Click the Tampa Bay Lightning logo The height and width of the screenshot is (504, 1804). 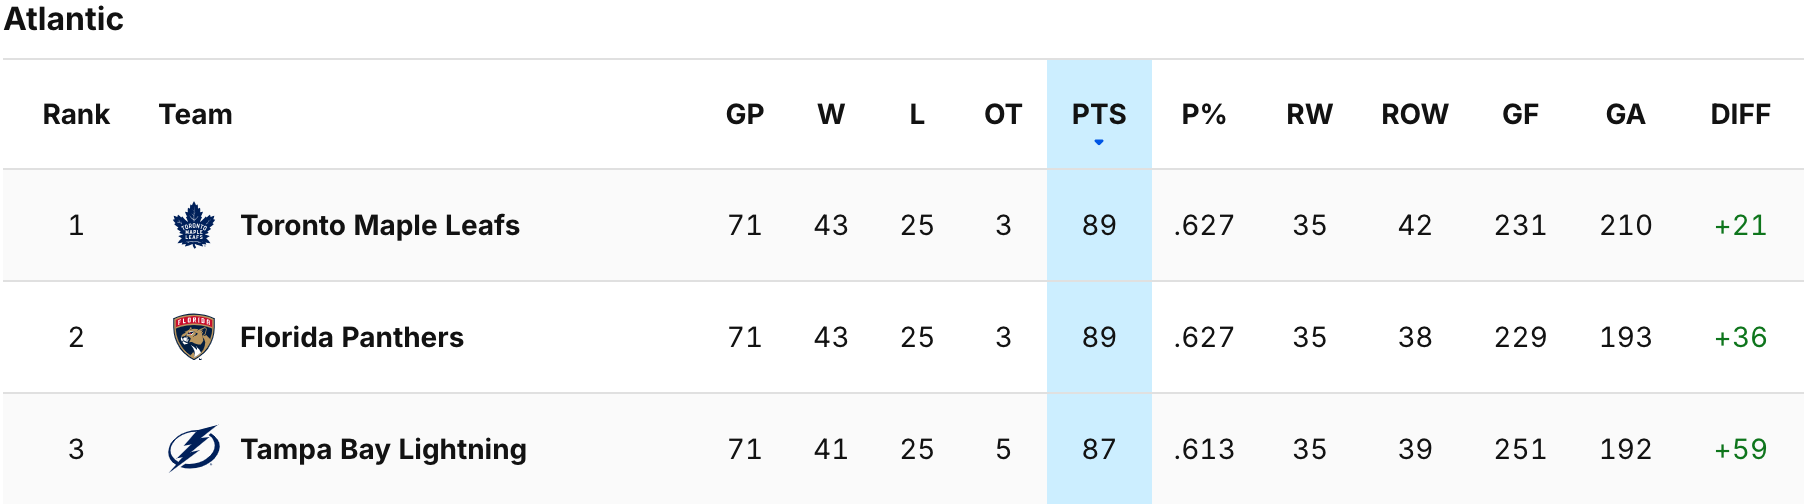194,449
